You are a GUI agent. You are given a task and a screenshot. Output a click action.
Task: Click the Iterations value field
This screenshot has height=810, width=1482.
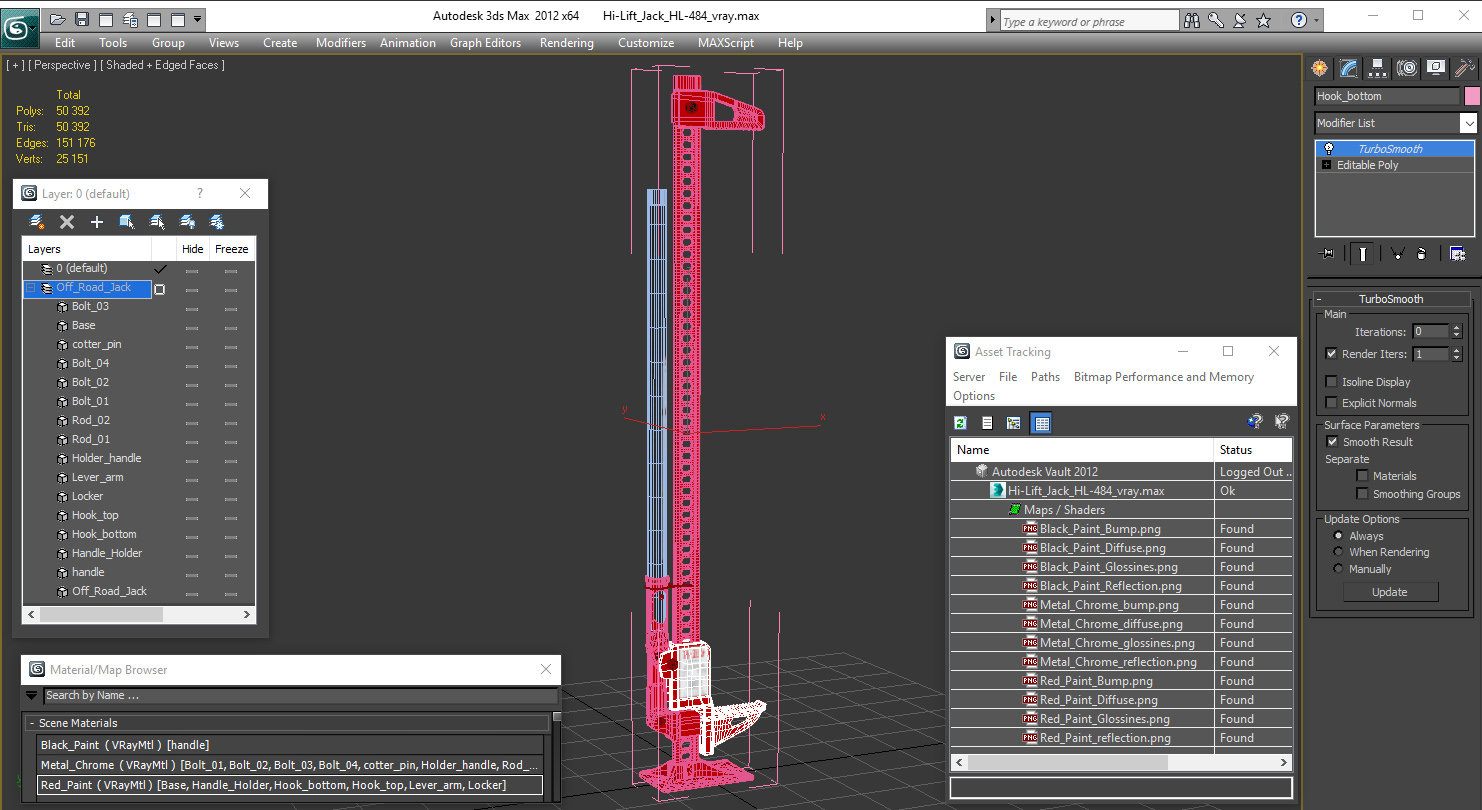[x=1430, y=332]
